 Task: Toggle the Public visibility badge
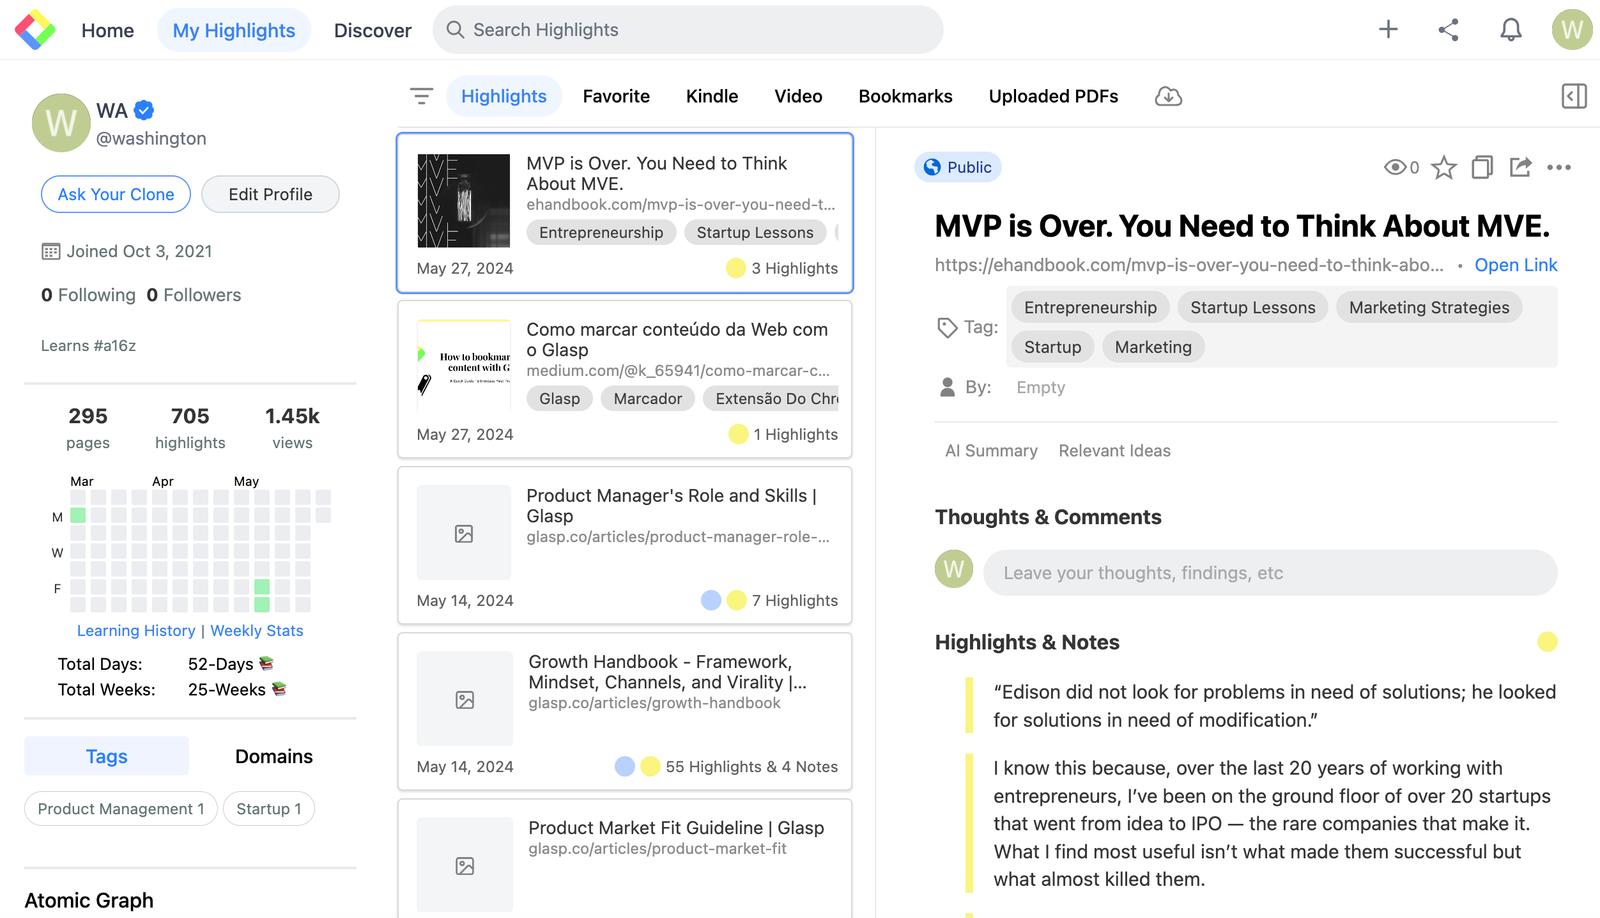pyautogui.click(x=958, y=167)
